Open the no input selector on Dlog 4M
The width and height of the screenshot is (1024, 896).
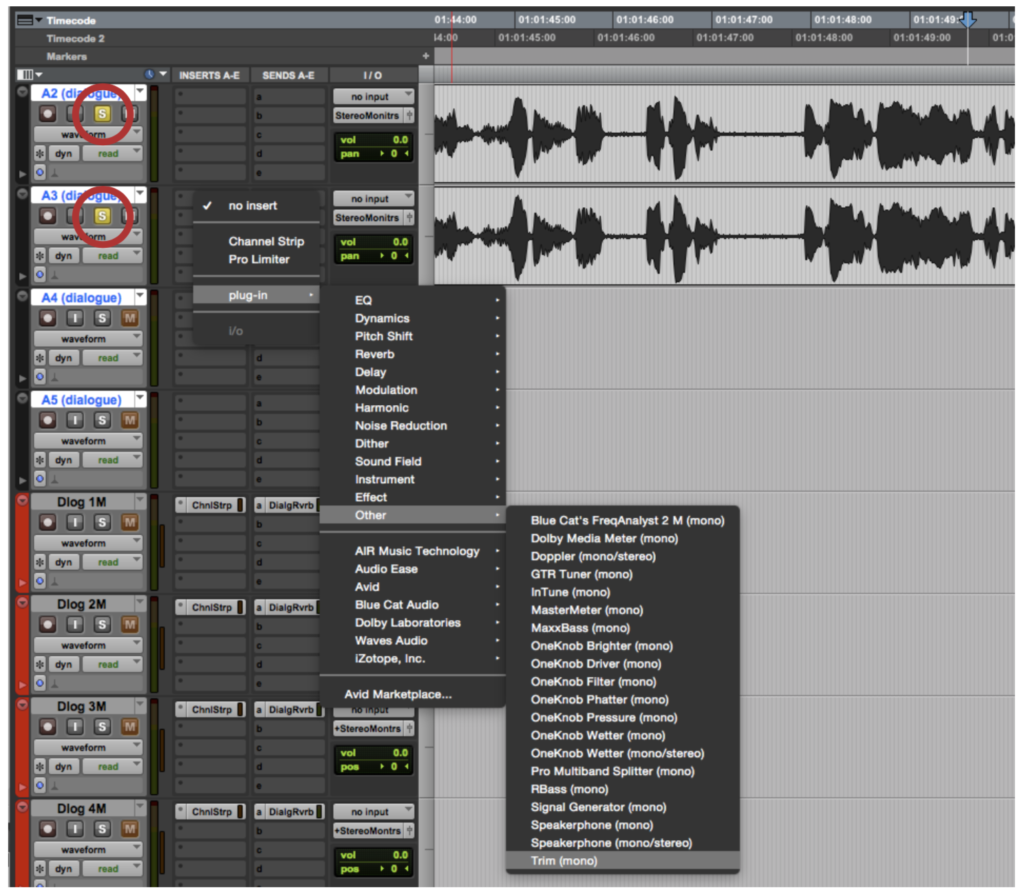point(374,812)
